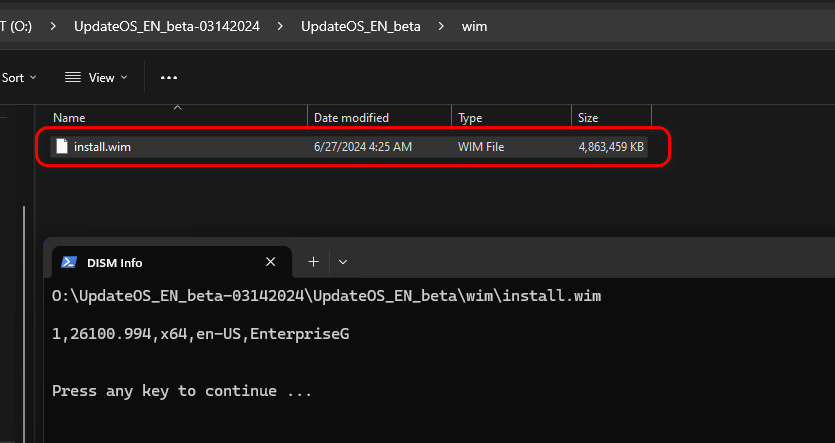Expand chevron after UpdateOS_EN_beta-03142024 breadcrumb
This screenshot has width=835, height=443.
280,27
